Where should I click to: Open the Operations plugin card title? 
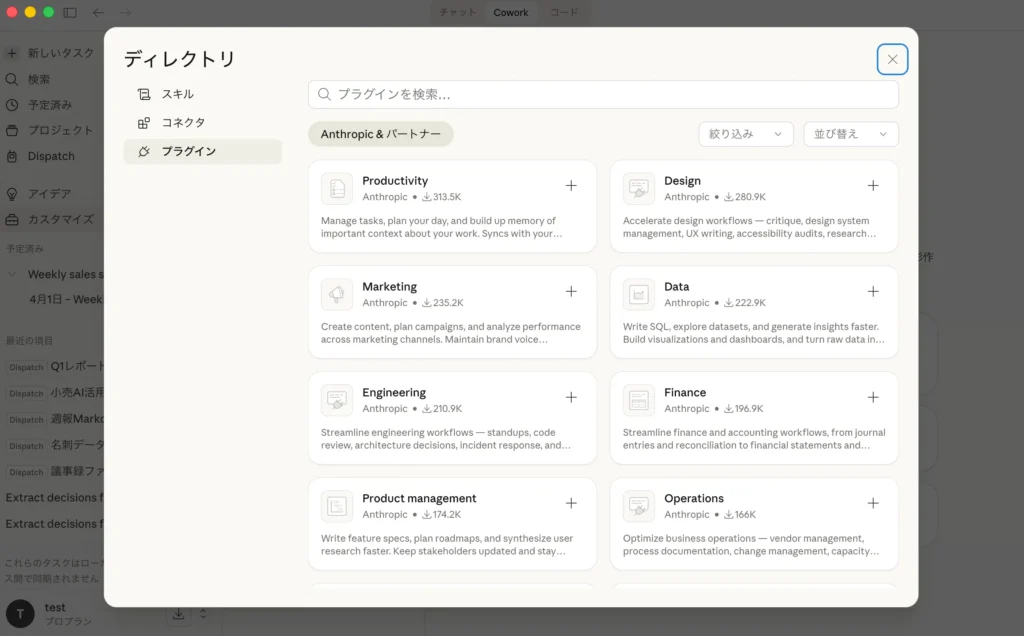pyautogui.click(x=693, y=498)
